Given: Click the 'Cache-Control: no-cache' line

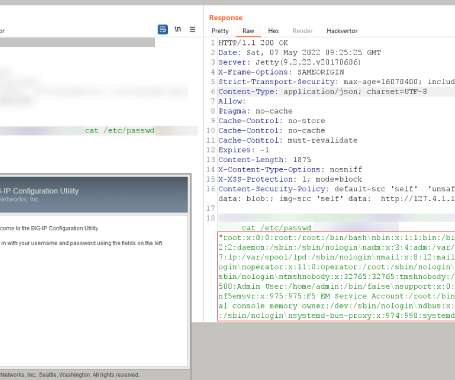Looking at the screenshot, I should coord(272,130).
